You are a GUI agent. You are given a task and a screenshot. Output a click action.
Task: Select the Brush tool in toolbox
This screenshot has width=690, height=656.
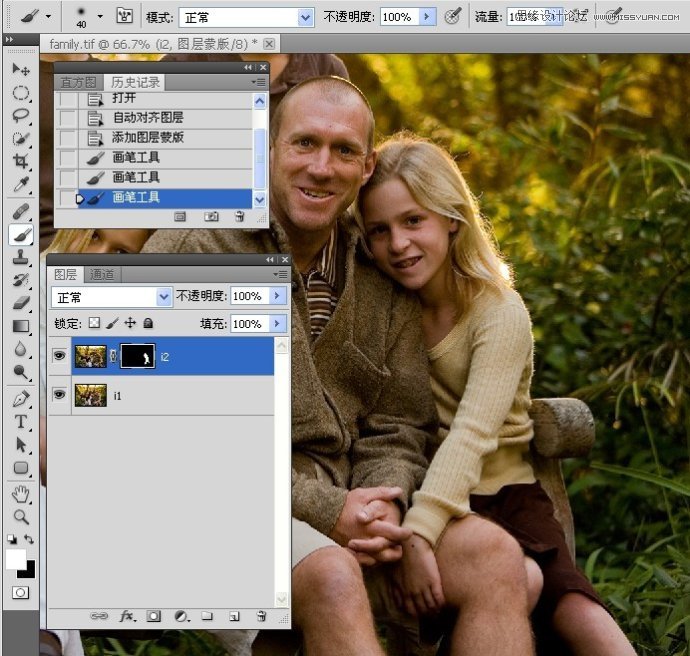pyautogui.click(x=21, y=235)
